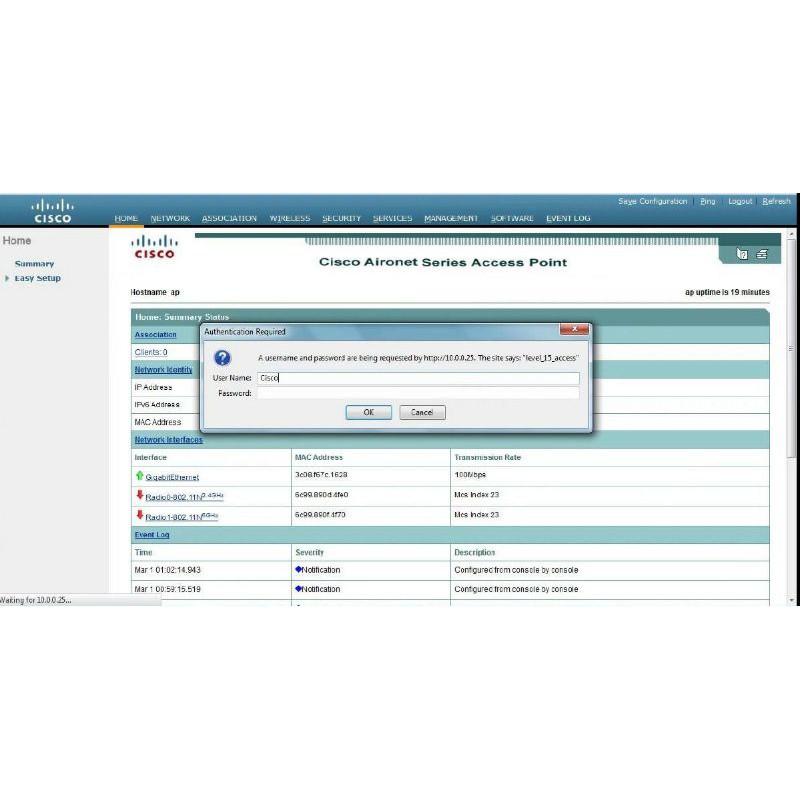800x800 pixels.
Task: Click the green up arrow beside GigabitEthernet
Action: pyautogui.click(x=139, y=476)
